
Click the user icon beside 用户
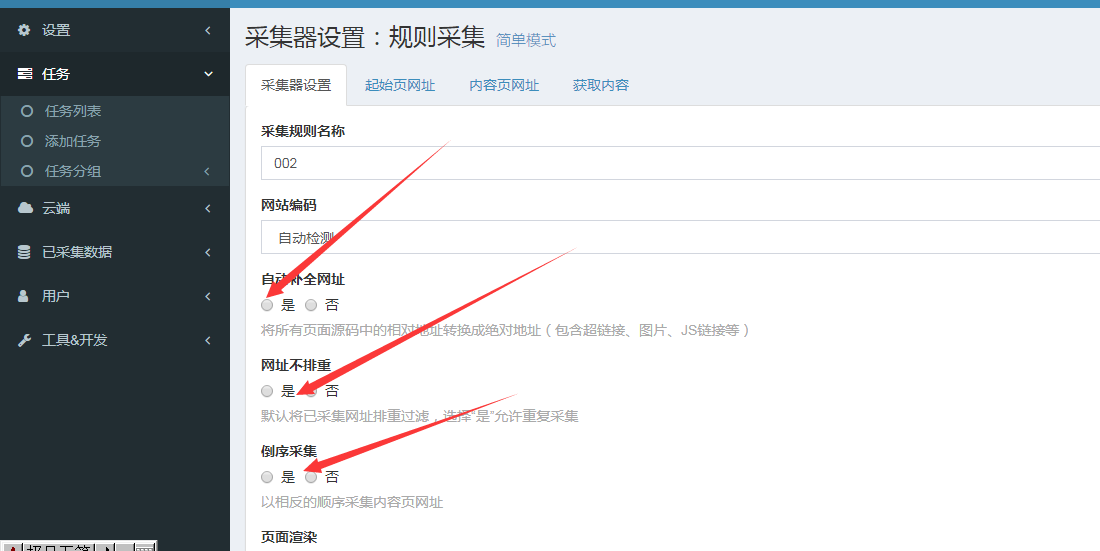pos(25,296)
